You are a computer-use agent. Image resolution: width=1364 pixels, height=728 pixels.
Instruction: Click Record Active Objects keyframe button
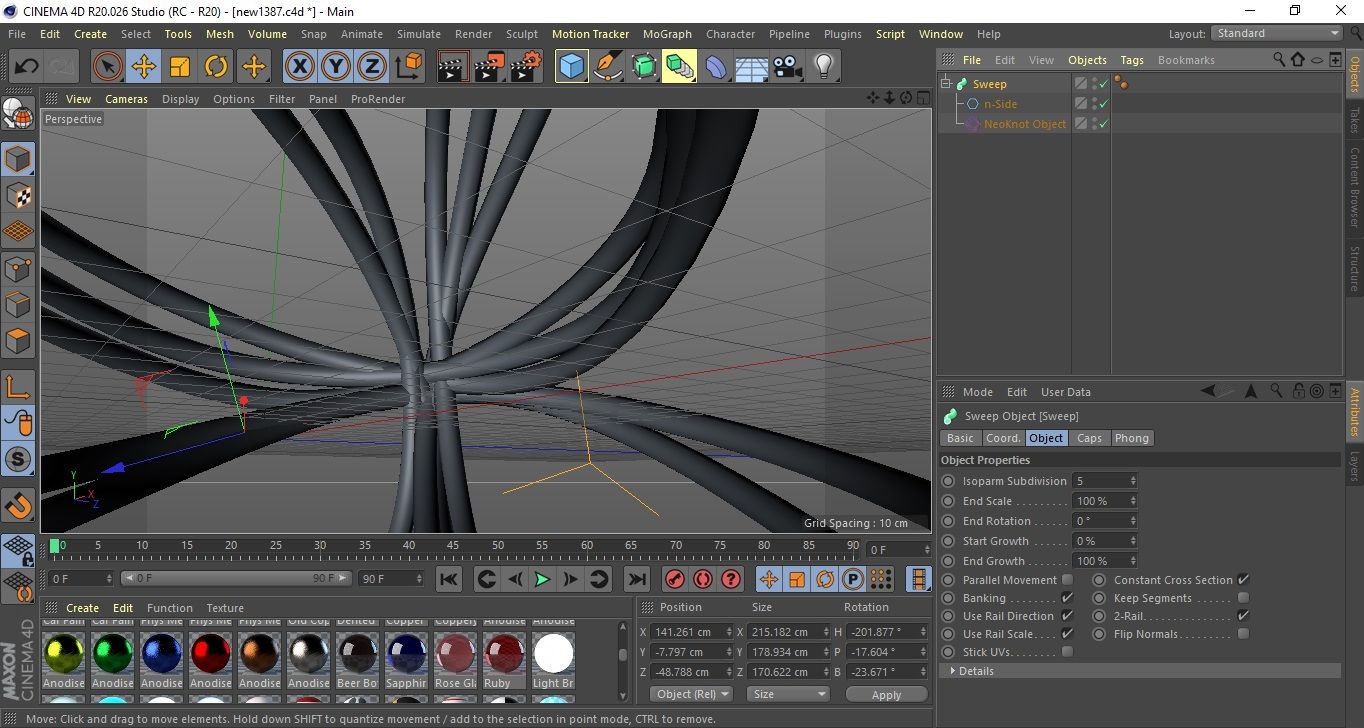click(675, 579)
